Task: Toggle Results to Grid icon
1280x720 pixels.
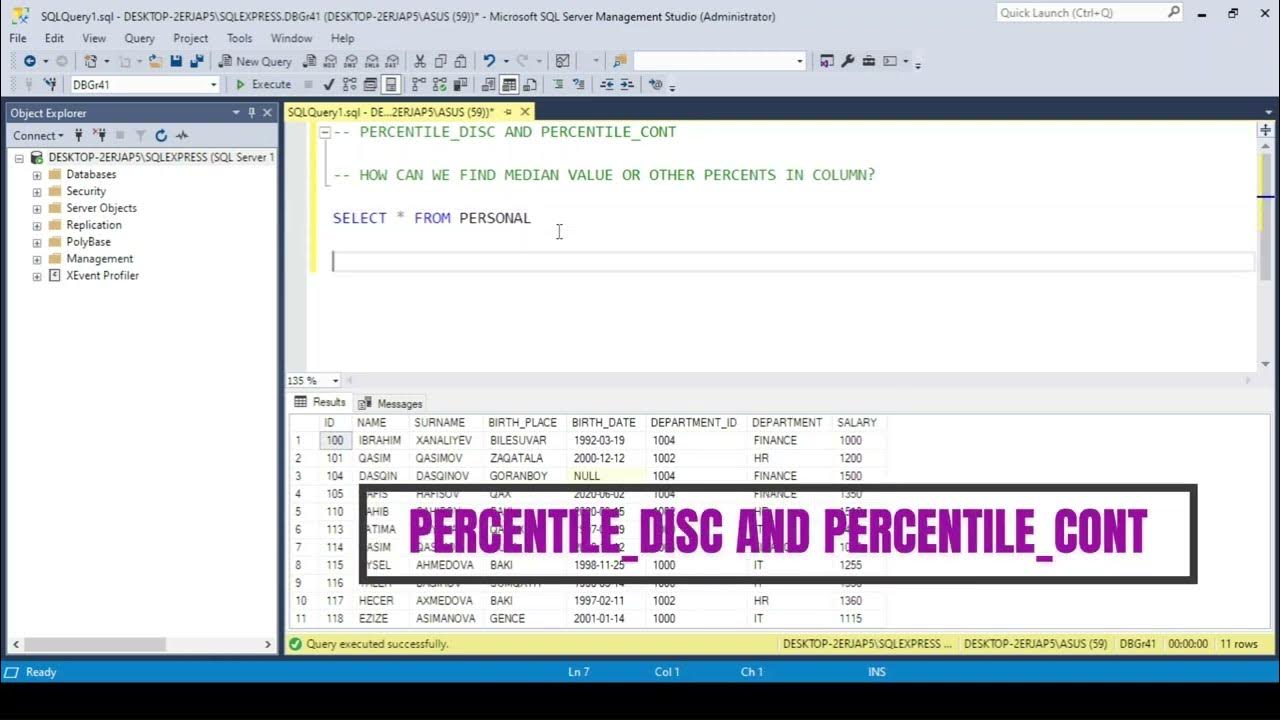Action: pos(510,85)
